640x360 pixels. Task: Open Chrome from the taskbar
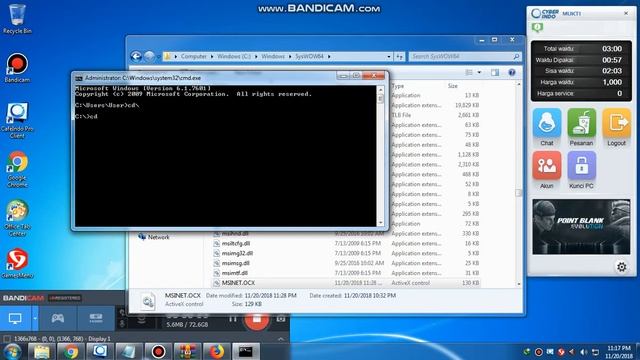[x=71, y=351]
